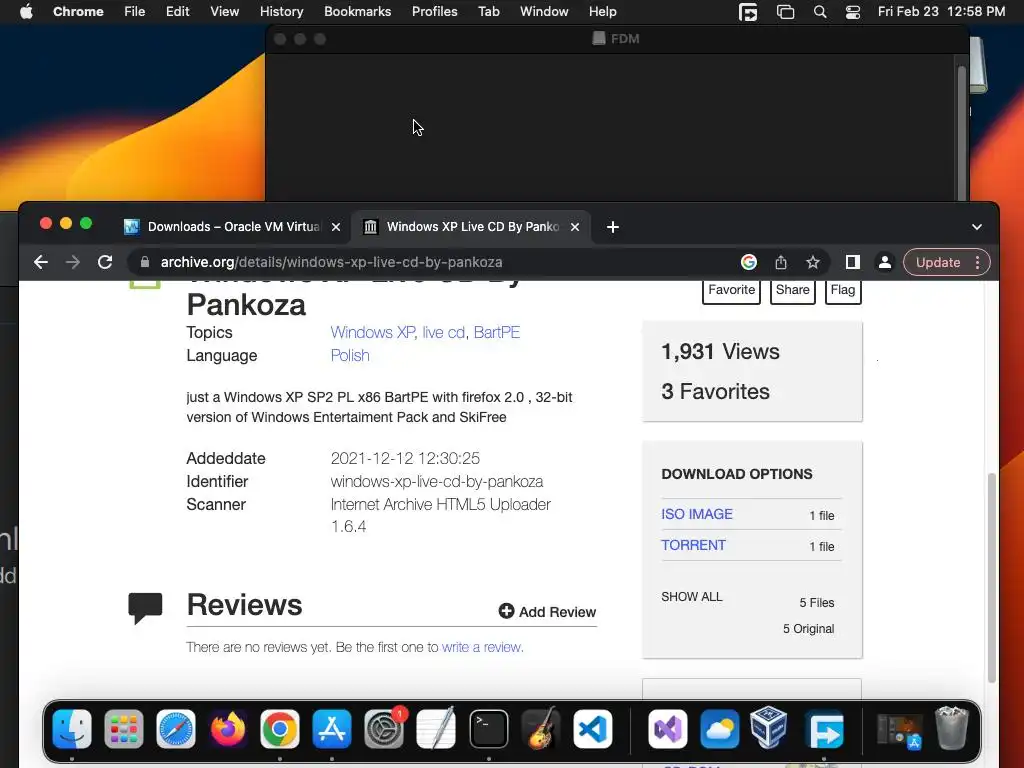
Task: Click the Chrome dock icon
Action: tap(280, 729)
